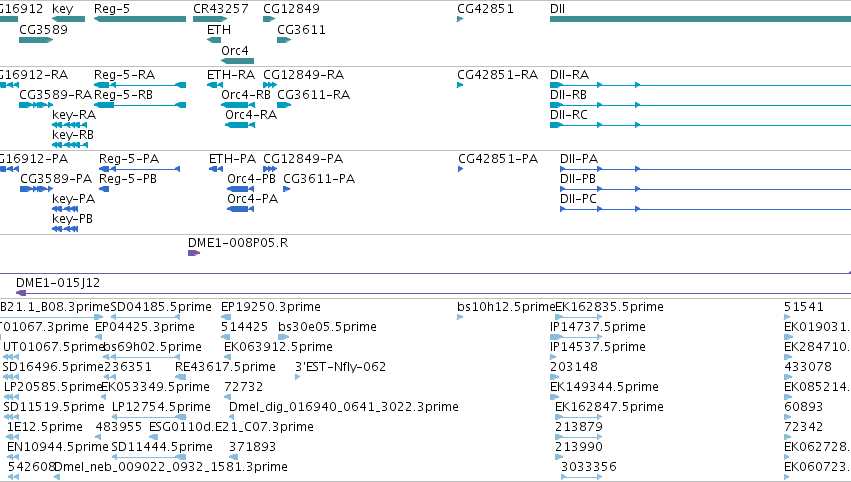Image resolution: width=851 pixels, height=482 pixels.
Task: Select the Reg-5-PB protein label
Action: point(128,179)
